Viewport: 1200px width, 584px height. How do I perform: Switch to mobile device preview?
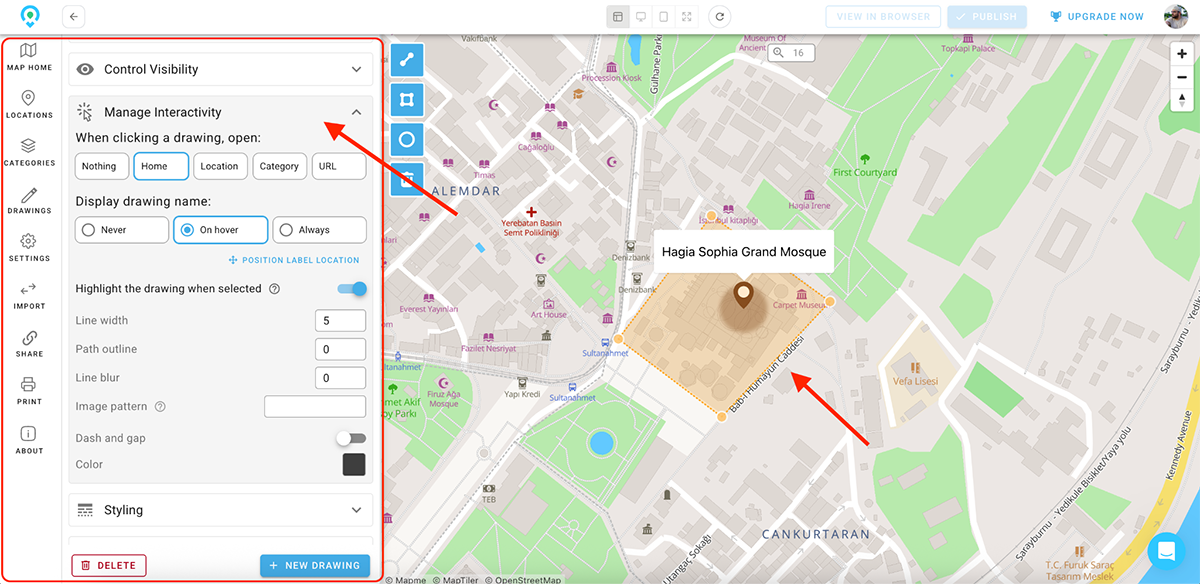click(663, 16)
